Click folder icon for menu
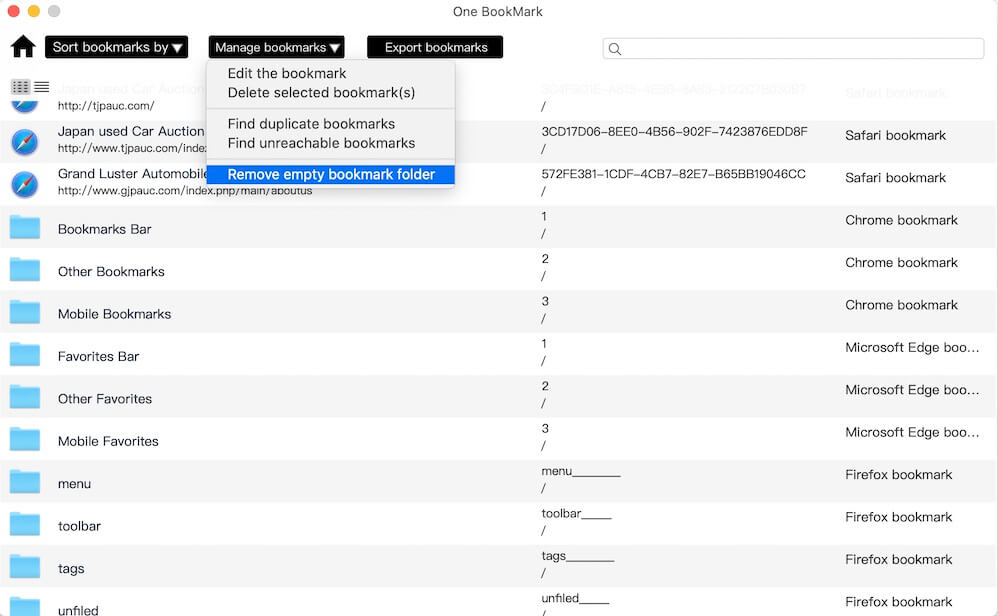 point(25,482)
